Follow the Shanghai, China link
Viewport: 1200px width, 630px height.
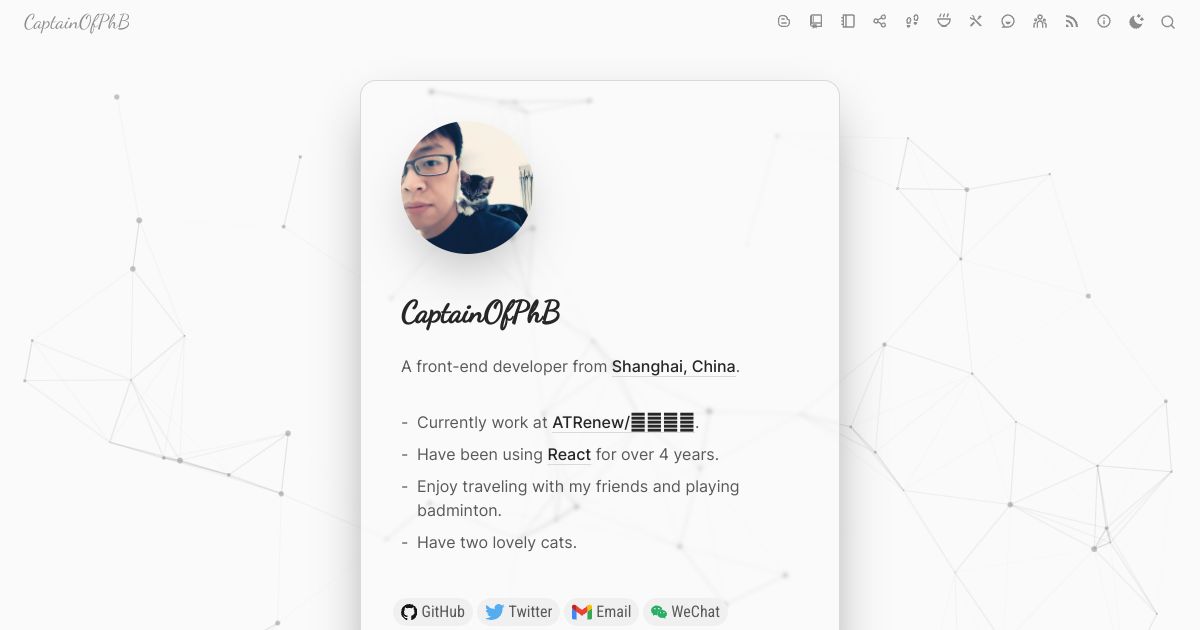point(674,366)
